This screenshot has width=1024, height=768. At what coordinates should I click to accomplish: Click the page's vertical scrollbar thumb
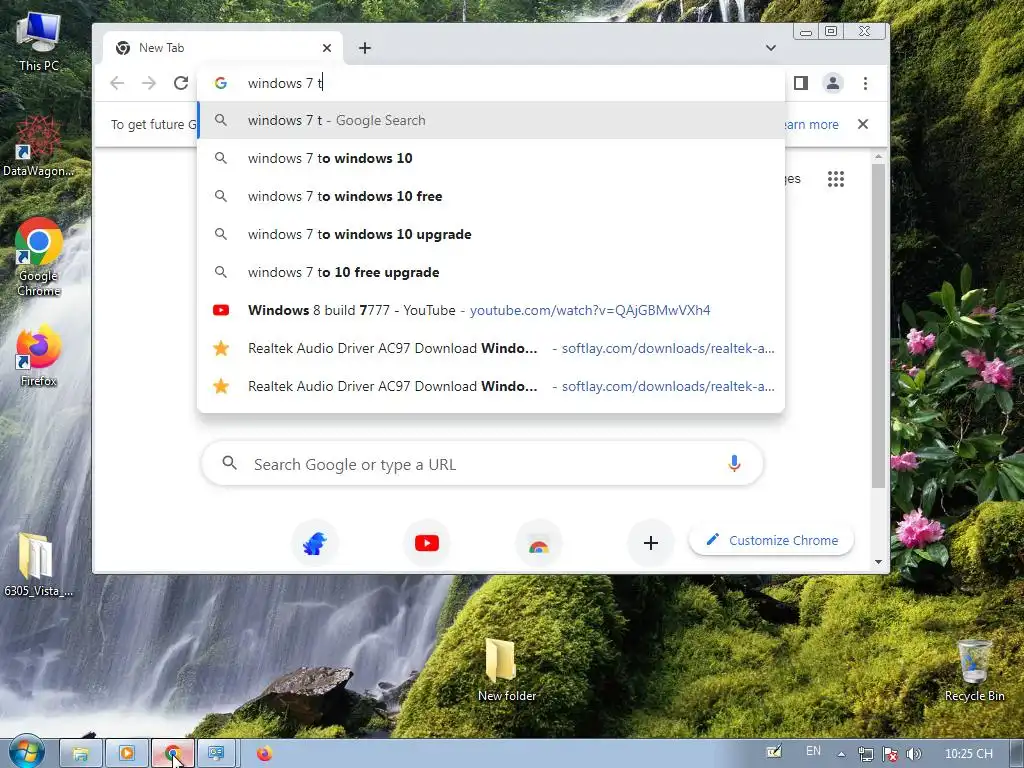(x=878, y=325)
